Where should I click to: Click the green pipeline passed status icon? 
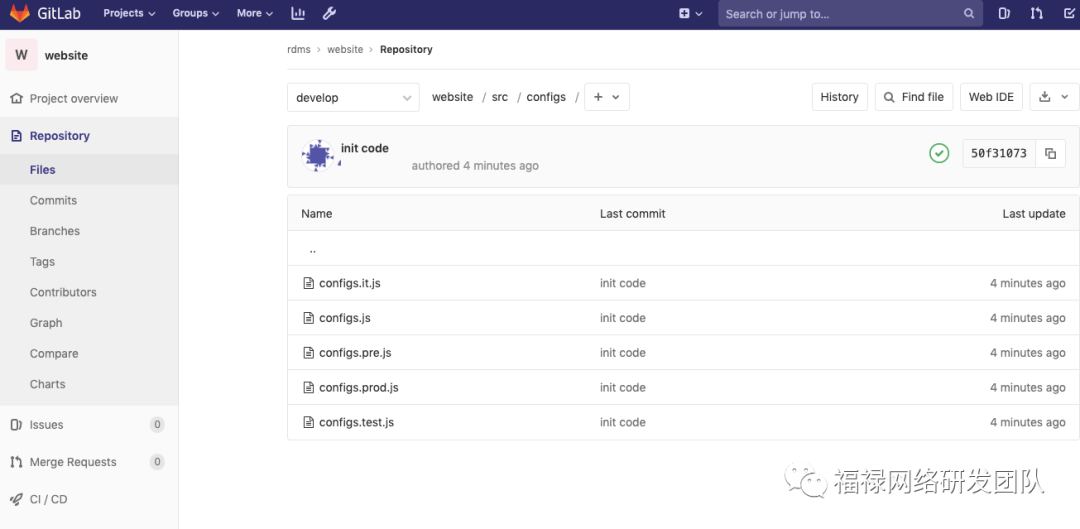939,154
